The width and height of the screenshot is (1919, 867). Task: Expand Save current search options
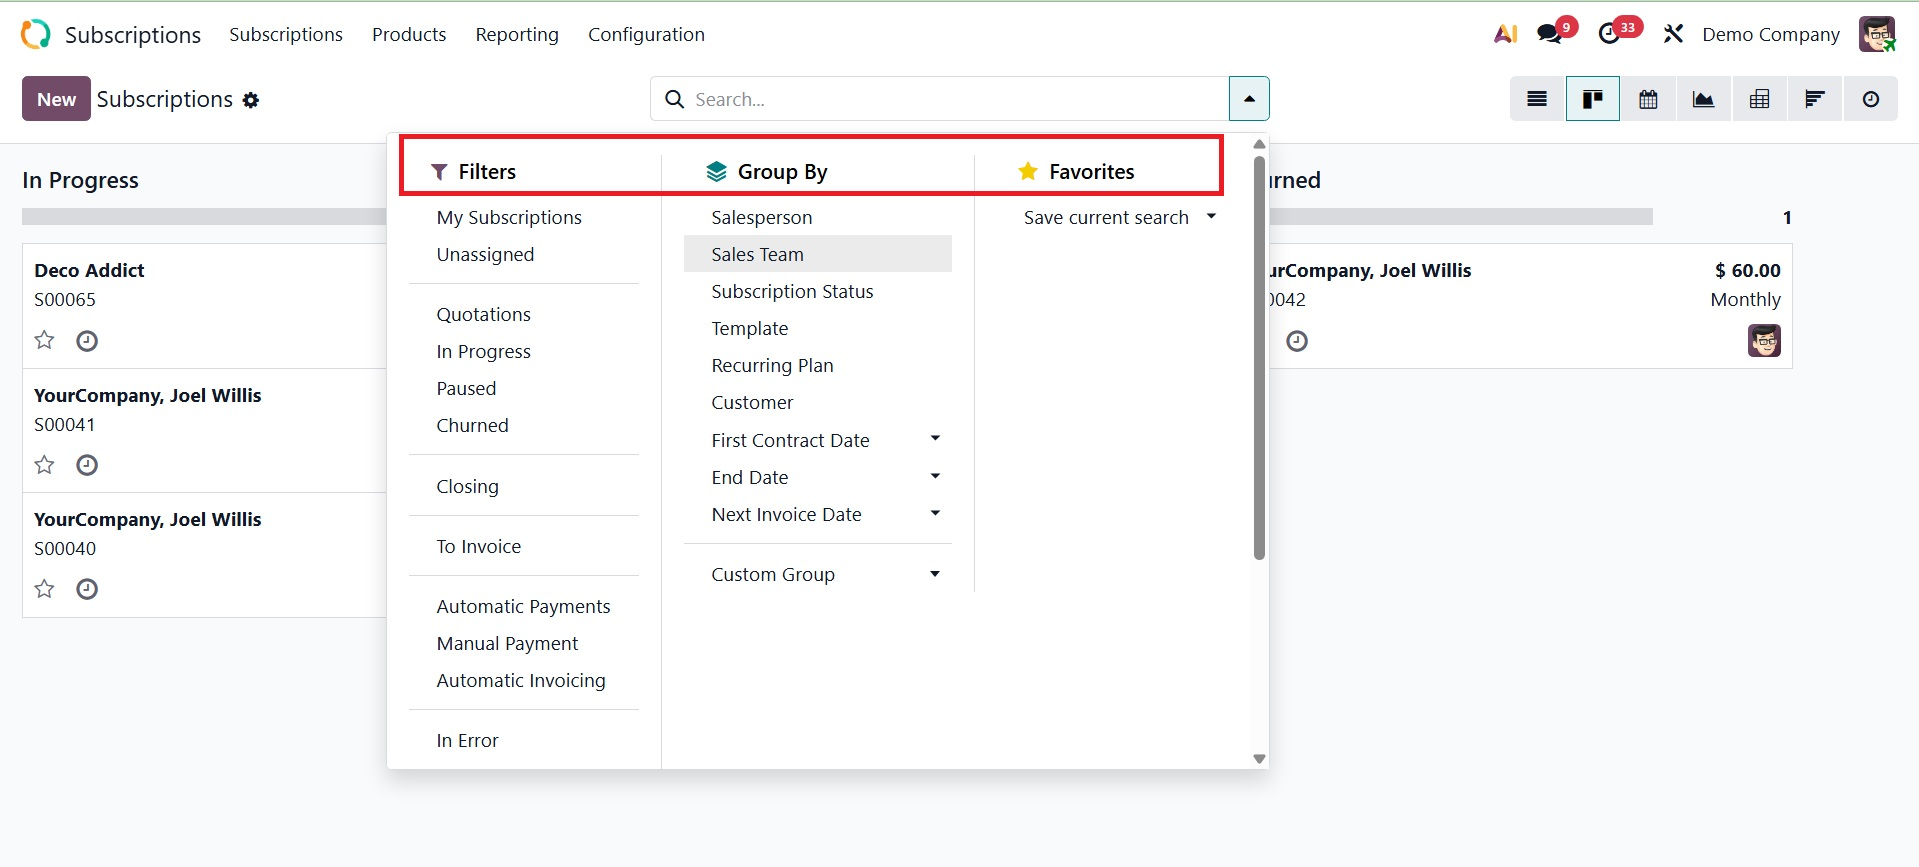coord(1210,216)
